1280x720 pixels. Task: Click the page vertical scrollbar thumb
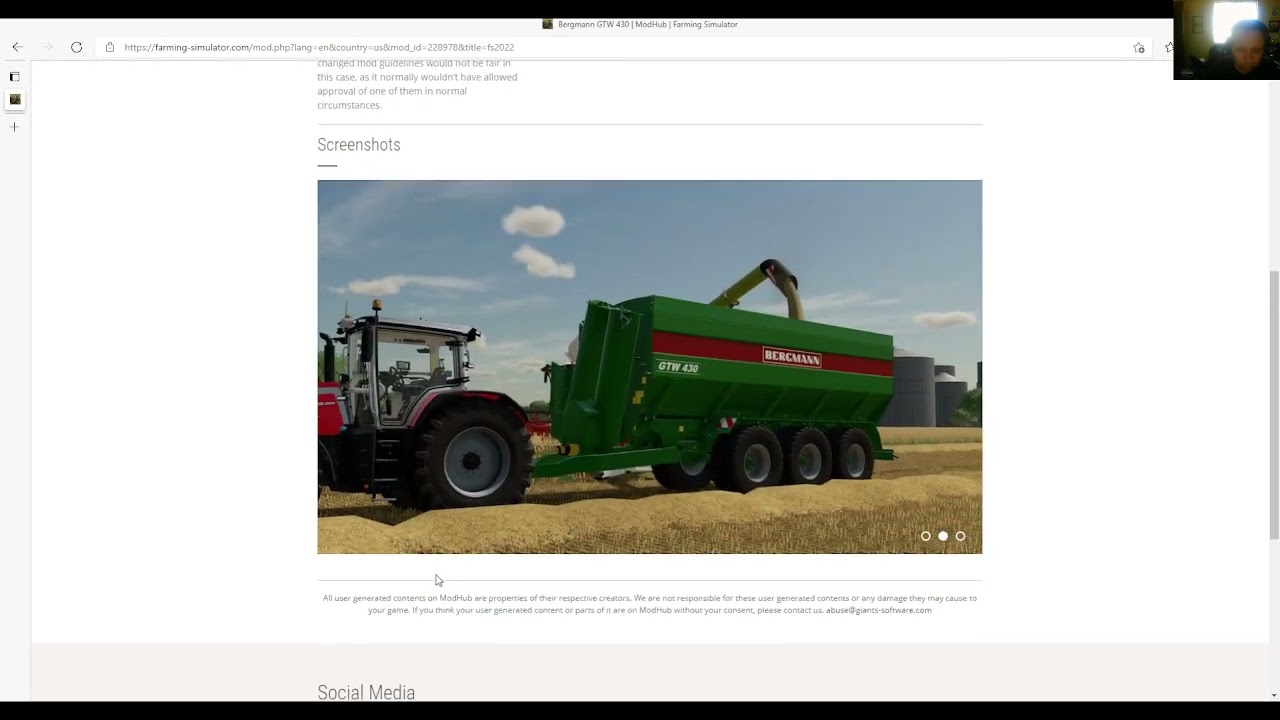point(1274,405)
